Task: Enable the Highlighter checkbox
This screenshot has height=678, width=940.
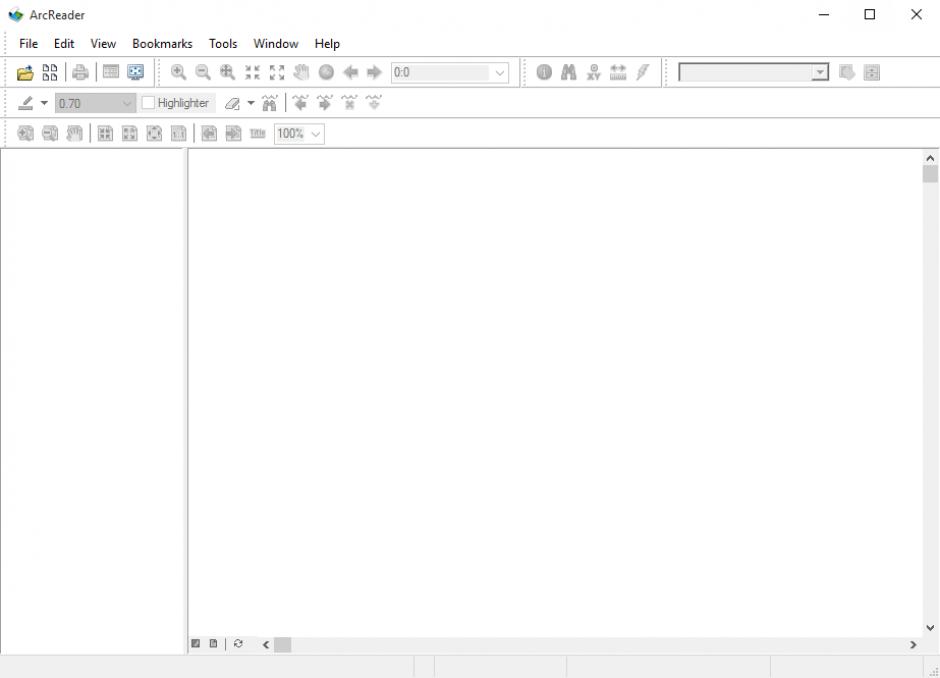Action: (x=149, y=103)
